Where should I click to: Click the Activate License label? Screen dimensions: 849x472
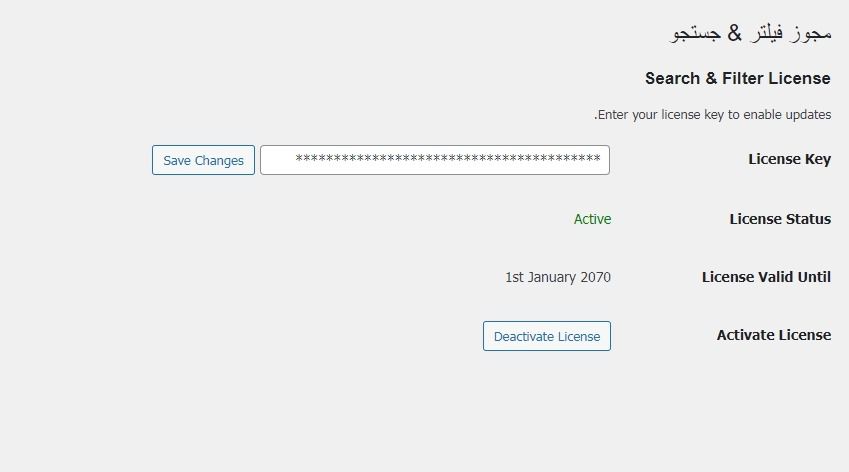773,335
